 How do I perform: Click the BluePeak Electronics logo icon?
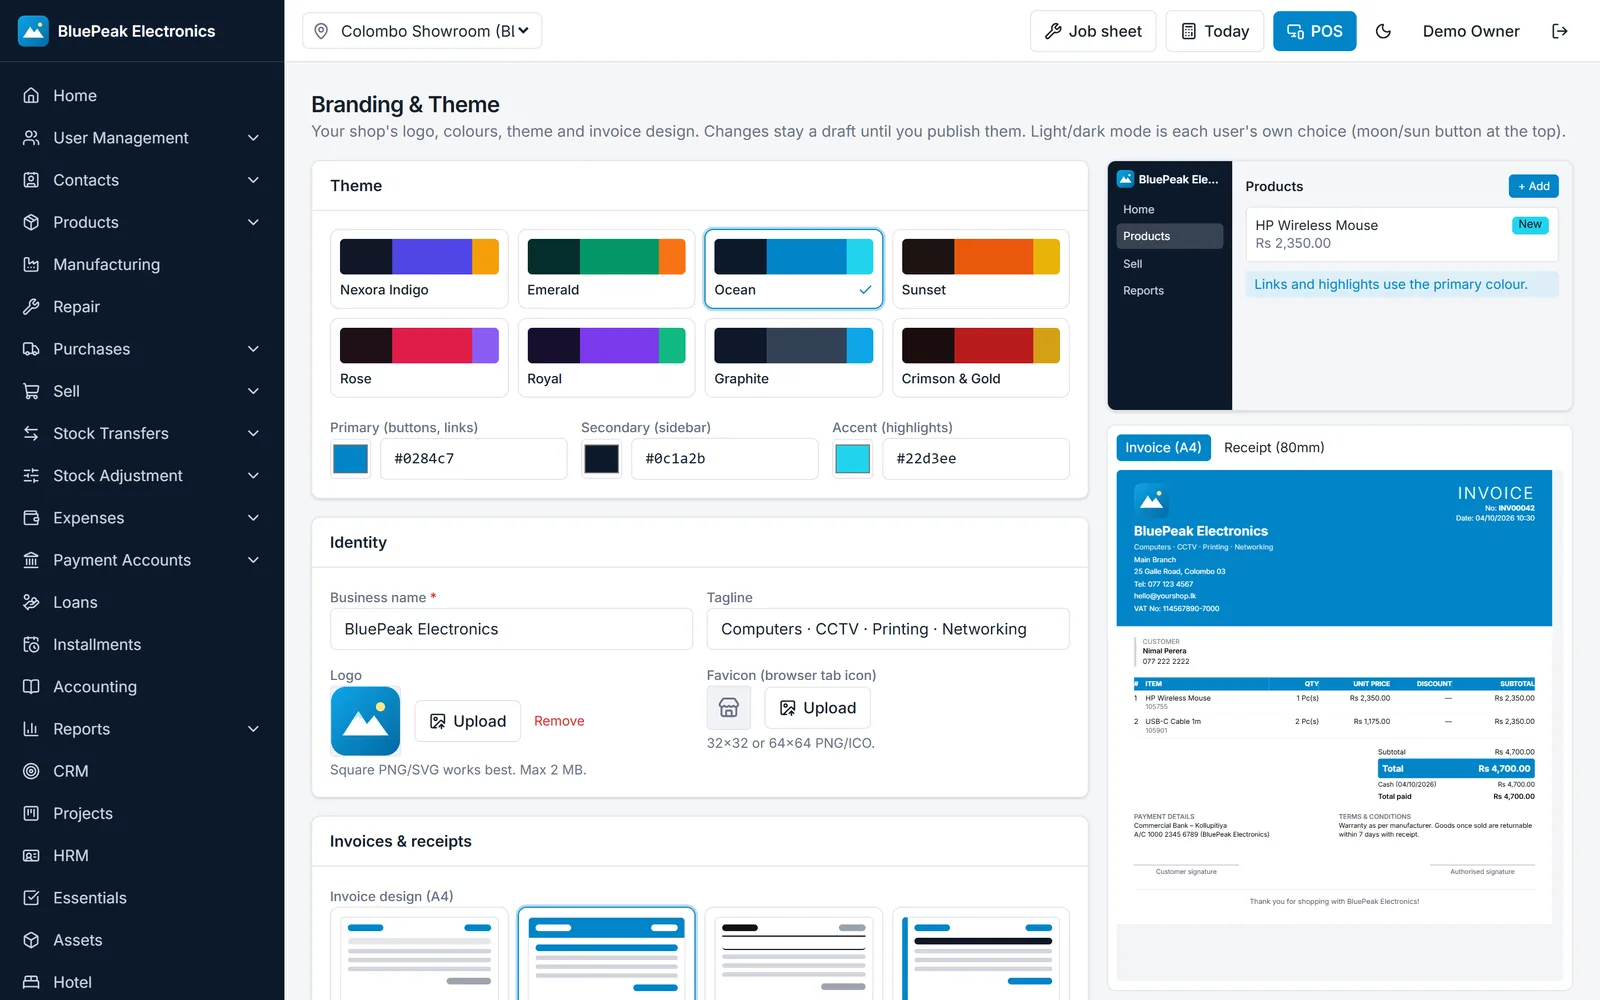pyautogui.click(x=33, y=31)
